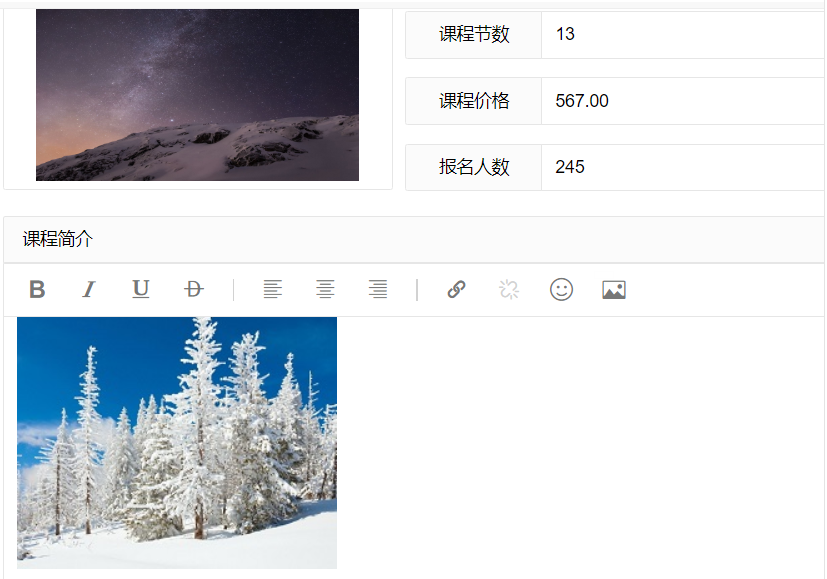Edit the 课程节数 field showing 13

[x=683, y=34]
